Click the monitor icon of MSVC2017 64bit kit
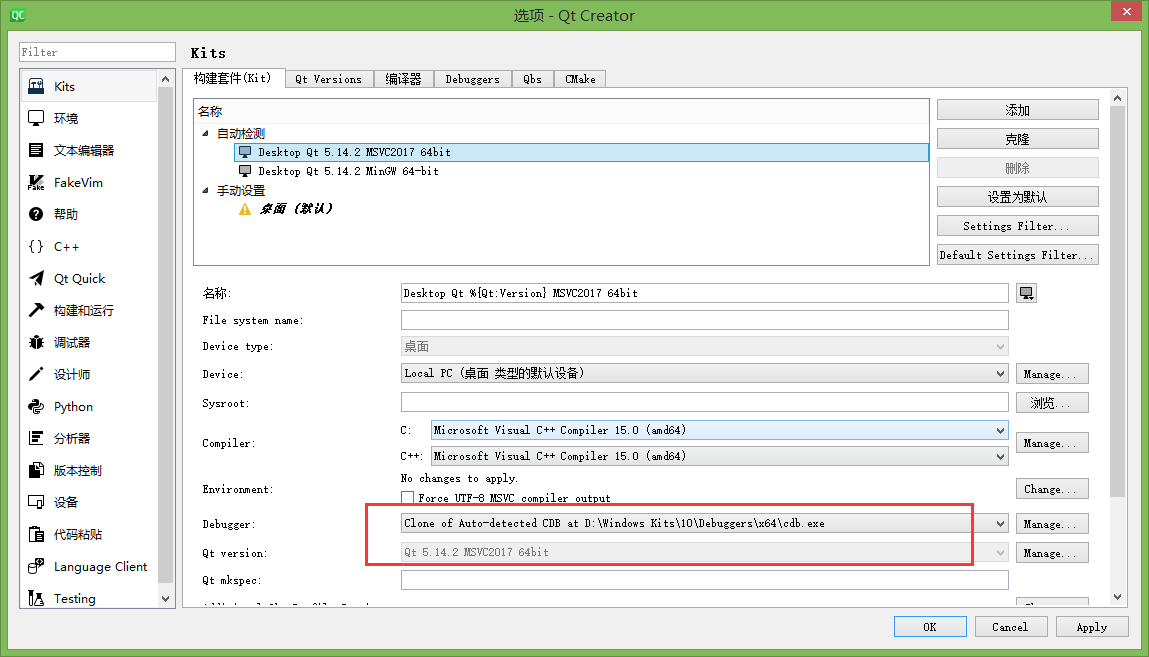Image resolution: width=1149 pixels, height=657 pixels. tap(245, 152)
